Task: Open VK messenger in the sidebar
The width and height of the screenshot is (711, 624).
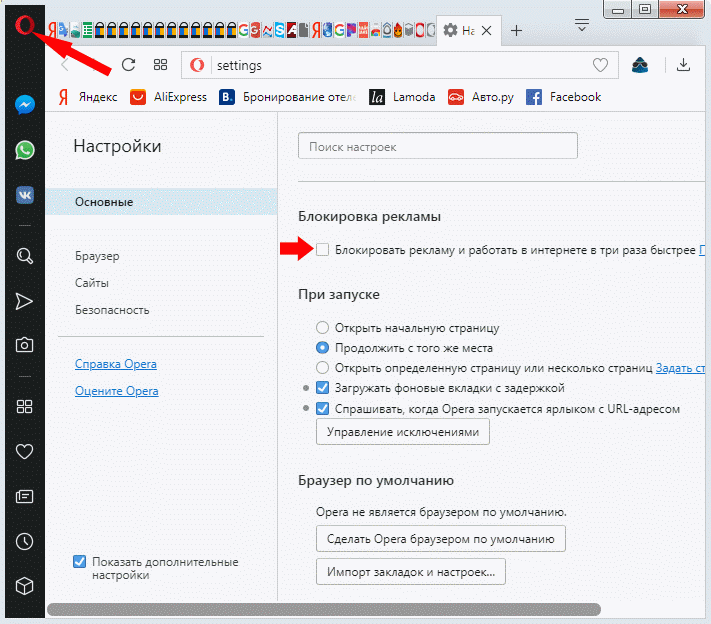Action: (x=24, y=195)
